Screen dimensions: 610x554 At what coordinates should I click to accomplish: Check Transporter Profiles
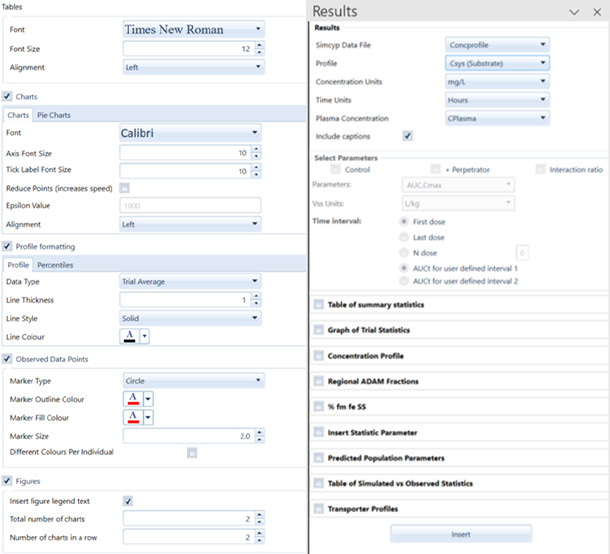[x=319, y=508]
